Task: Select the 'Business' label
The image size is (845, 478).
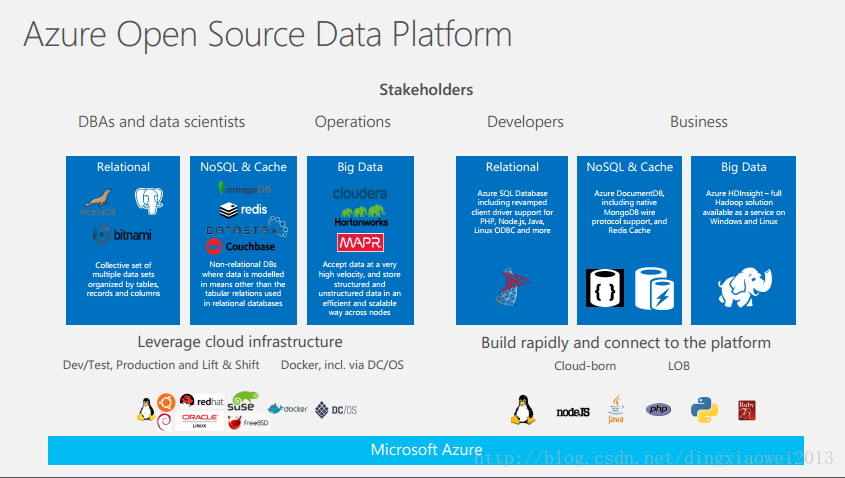Action: [699, 122]
